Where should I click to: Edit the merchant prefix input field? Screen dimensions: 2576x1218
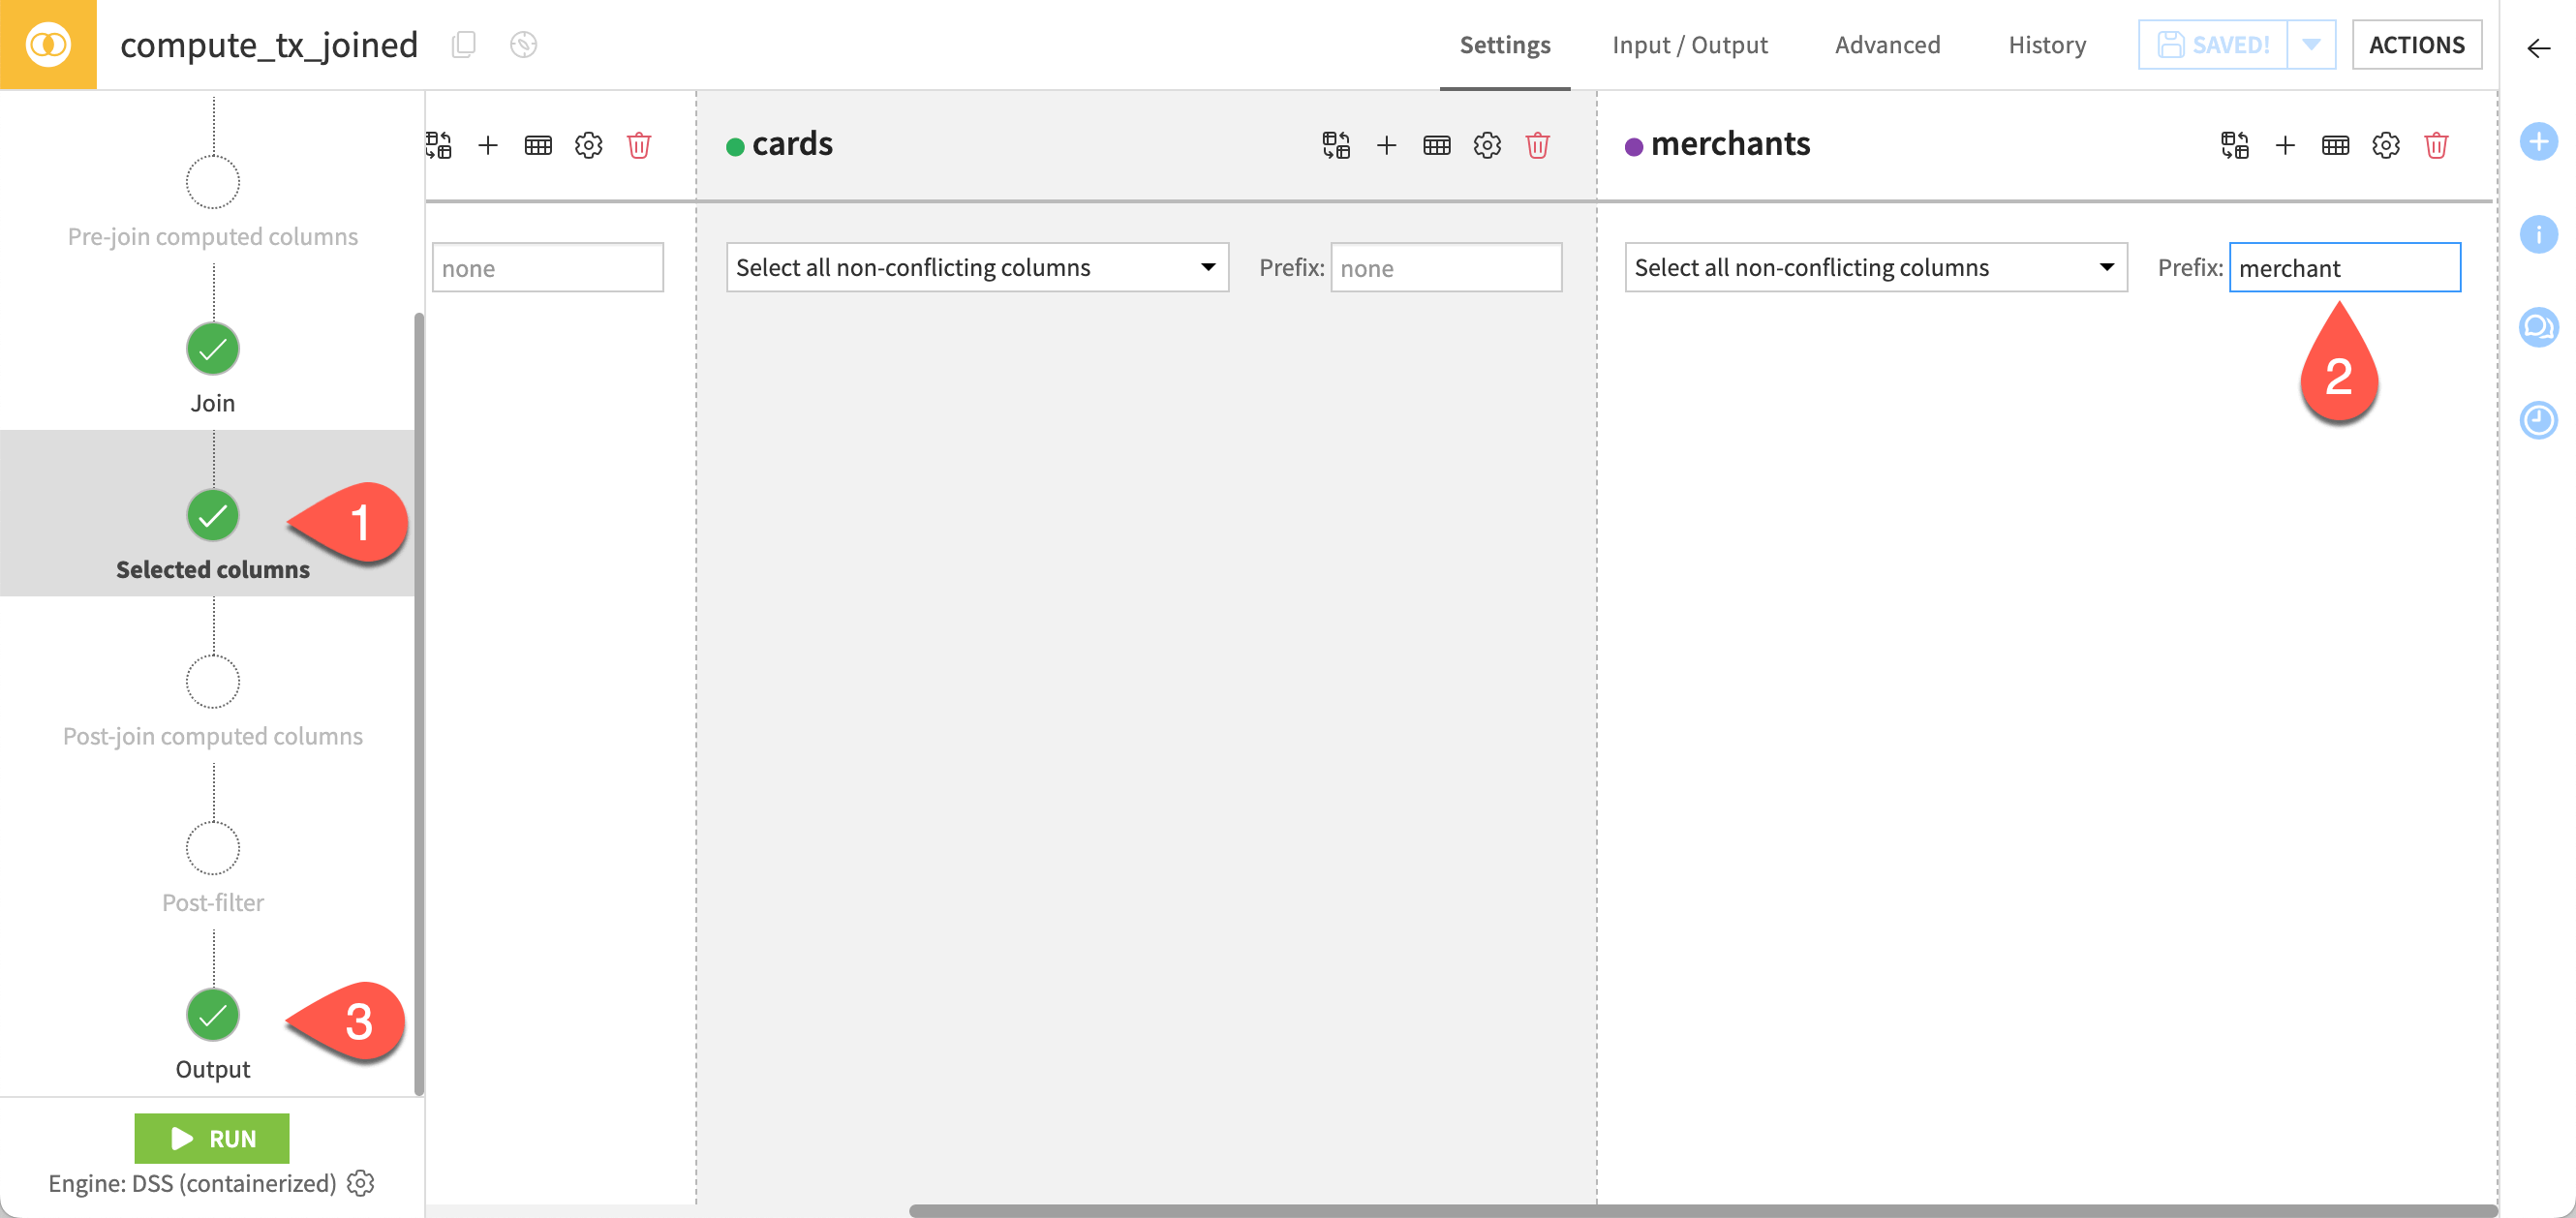(x=2344, y=267)
